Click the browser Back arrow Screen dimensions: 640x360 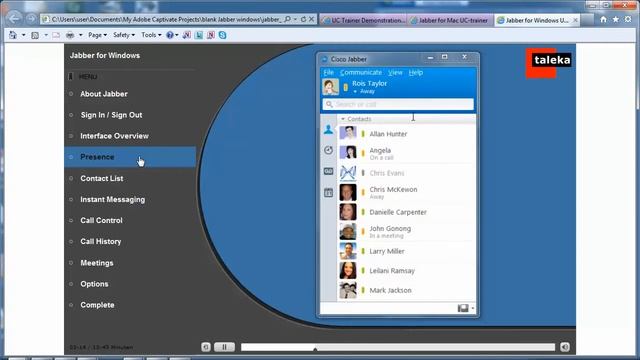(x=14, y=19)
